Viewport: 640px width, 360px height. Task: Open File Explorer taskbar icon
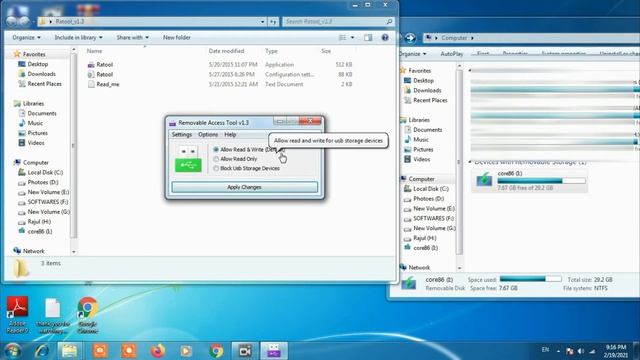69,351
